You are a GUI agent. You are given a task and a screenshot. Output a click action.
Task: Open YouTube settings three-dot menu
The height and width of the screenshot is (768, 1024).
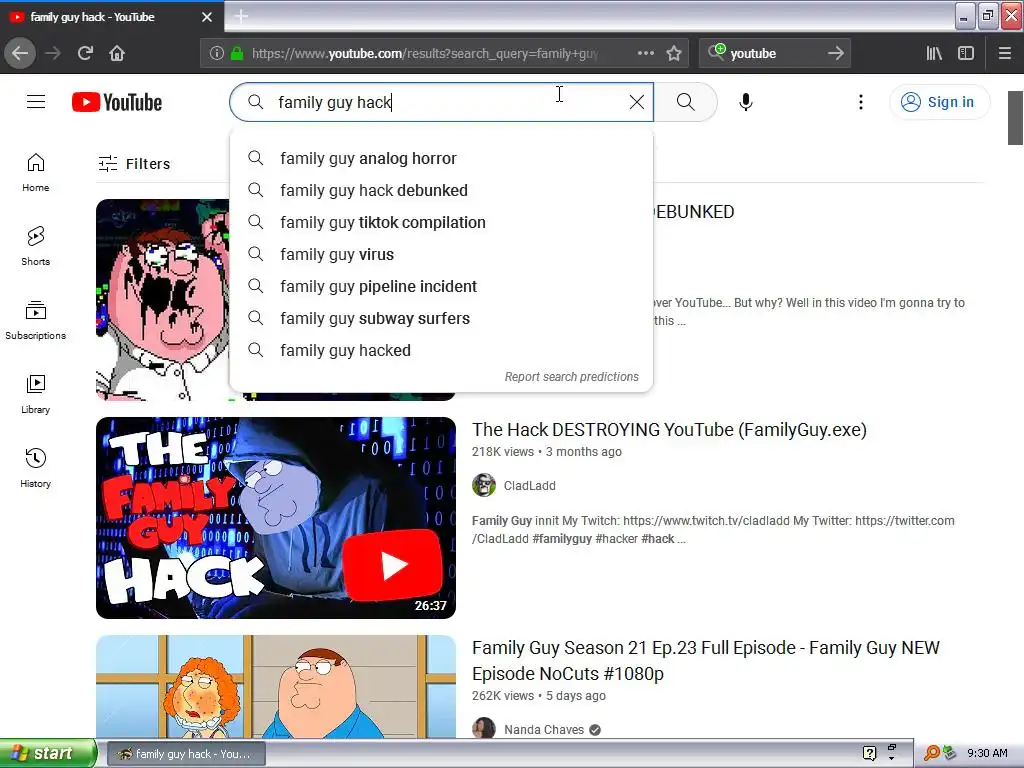(861, 102)
